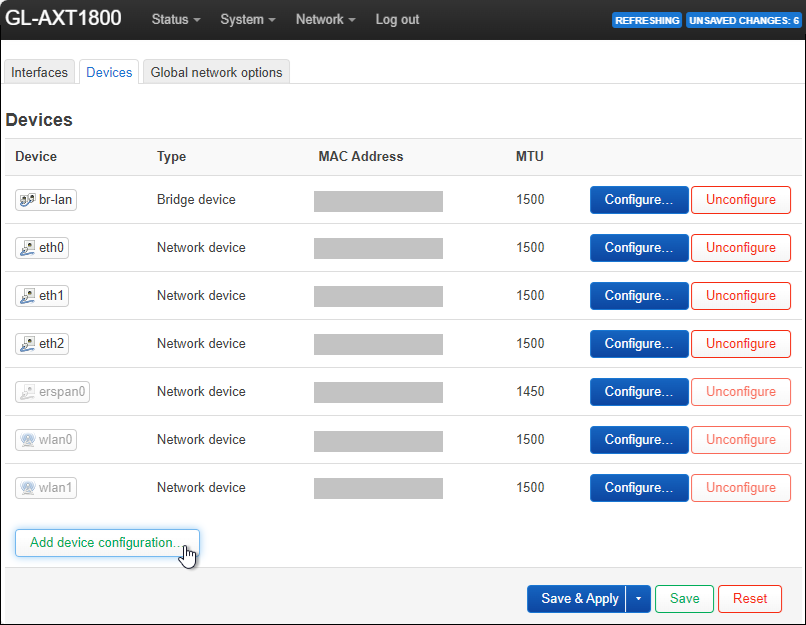Unconfigure the erspan0 device
806x625 pixels.
point(741,392)
